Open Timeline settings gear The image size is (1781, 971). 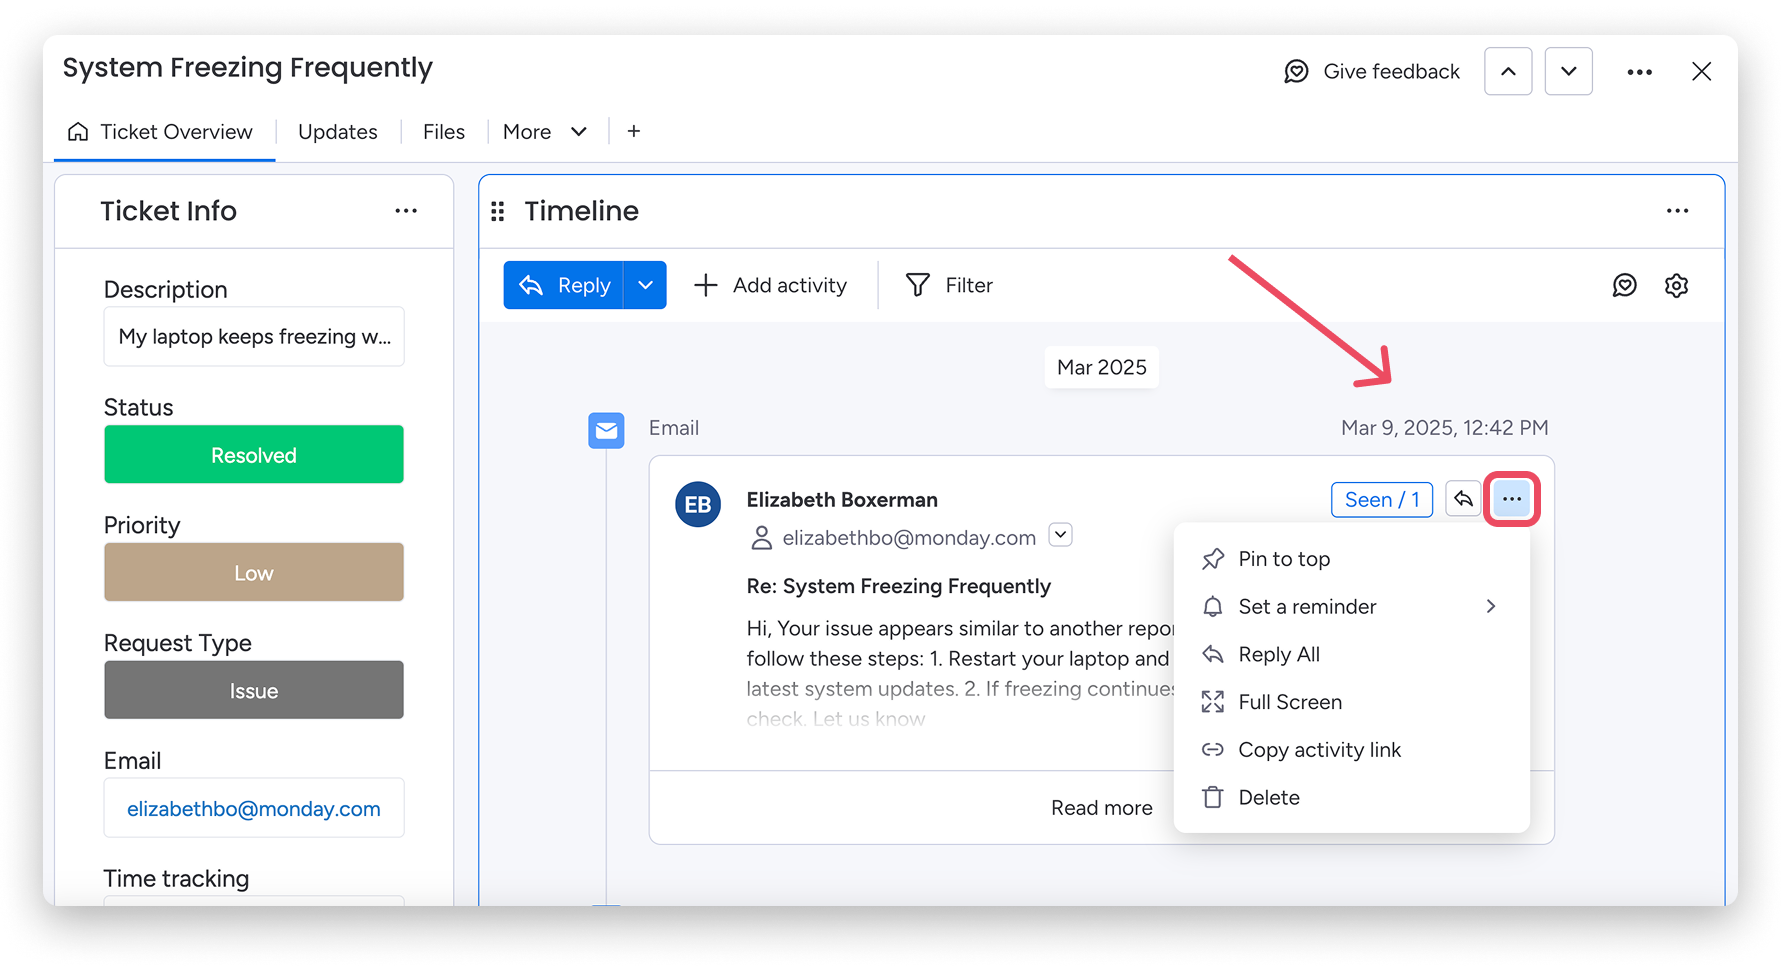pos(1676,286)
